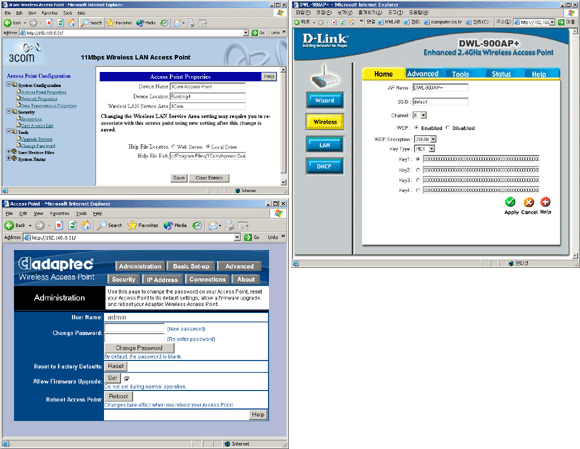Image resolution: width=580 pixels, height=449 pixels.
Task: Open IP Address tab in Adaptec page
Action: coord(162,280)
